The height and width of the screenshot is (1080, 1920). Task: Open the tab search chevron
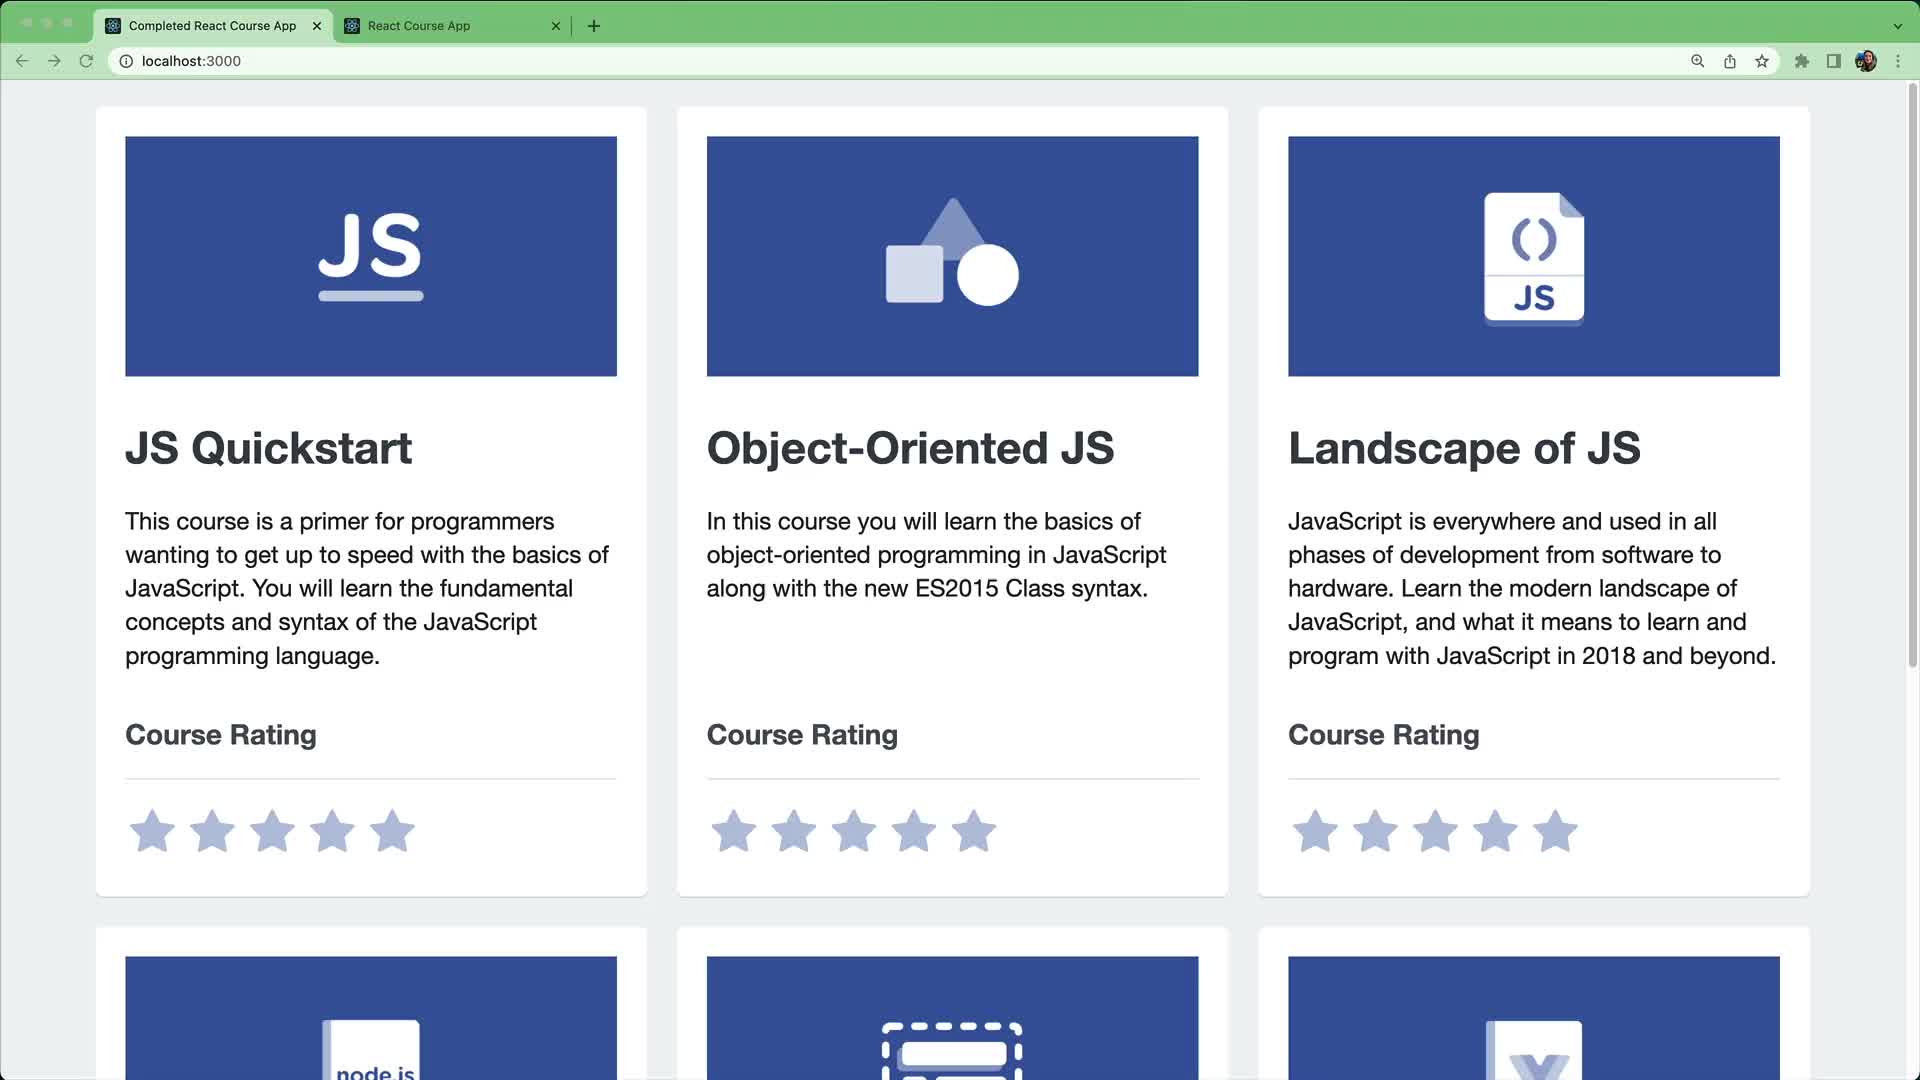tap(1897, 26)
